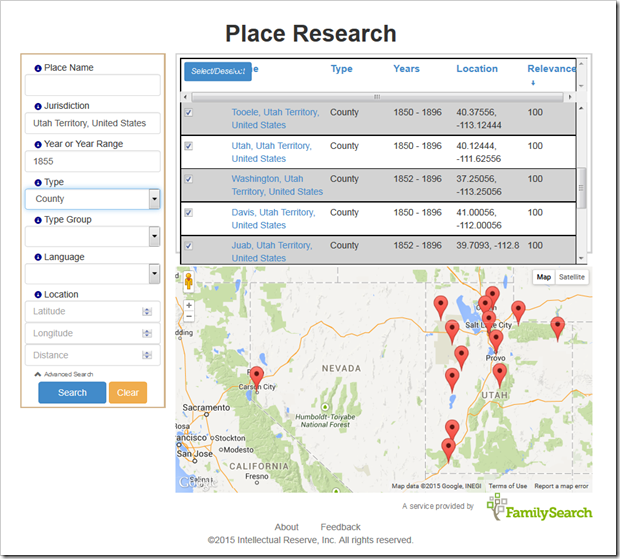Open Tooele, Utah Territory link

[275, 119]
